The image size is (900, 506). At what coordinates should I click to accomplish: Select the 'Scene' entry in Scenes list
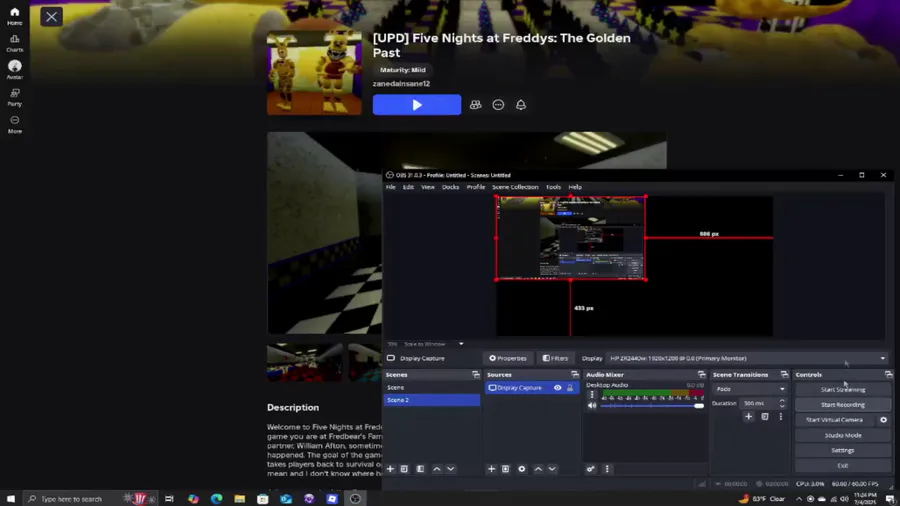point(432,388)
